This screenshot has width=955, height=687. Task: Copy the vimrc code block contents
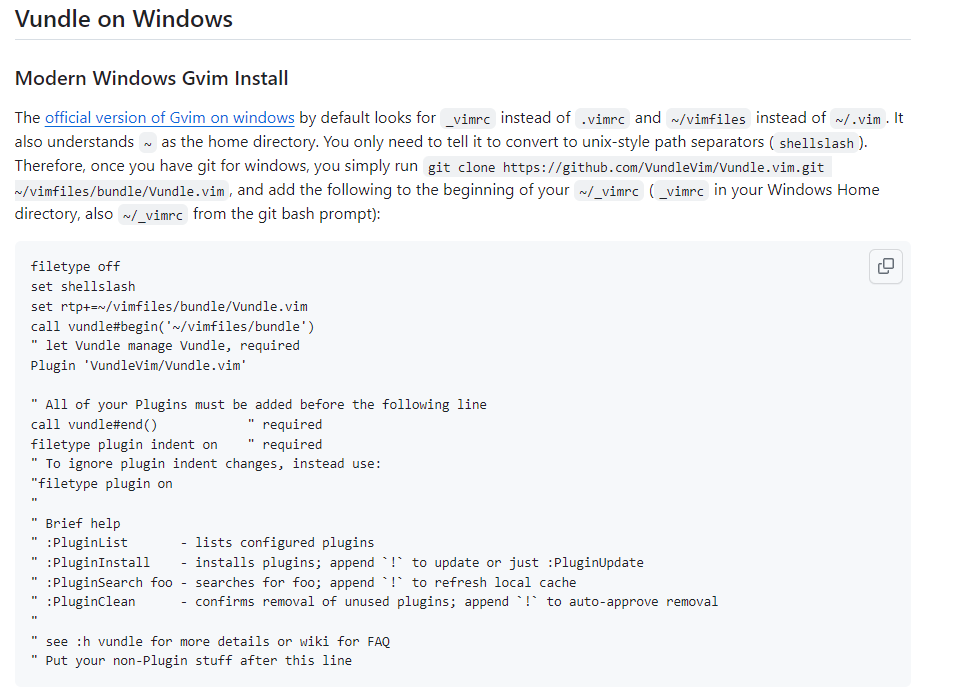886,266
